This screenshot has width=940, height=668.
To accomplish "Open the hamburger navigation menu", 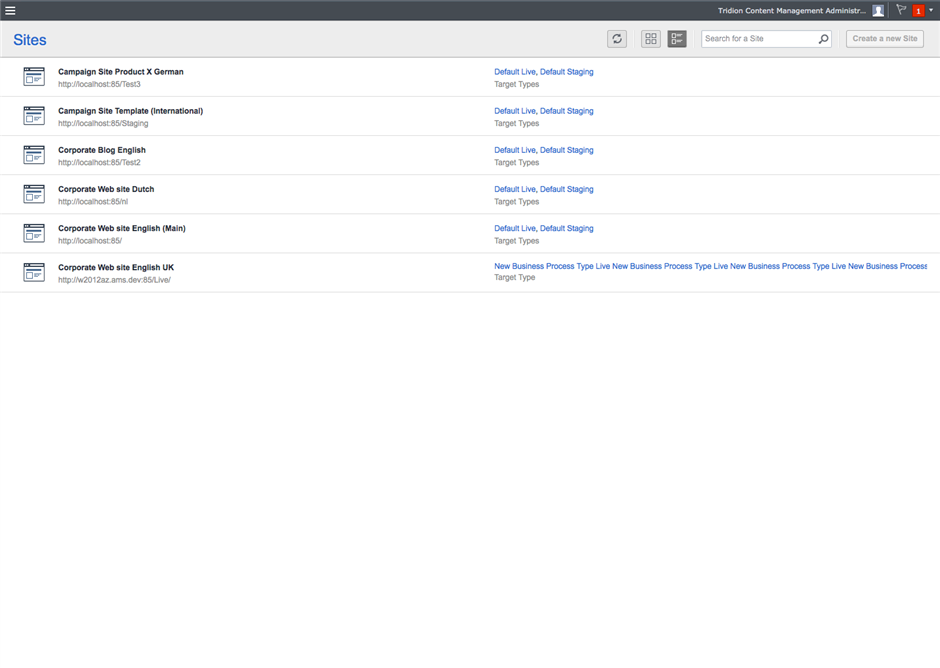I will pyautogui.click(x=10, y=10).
